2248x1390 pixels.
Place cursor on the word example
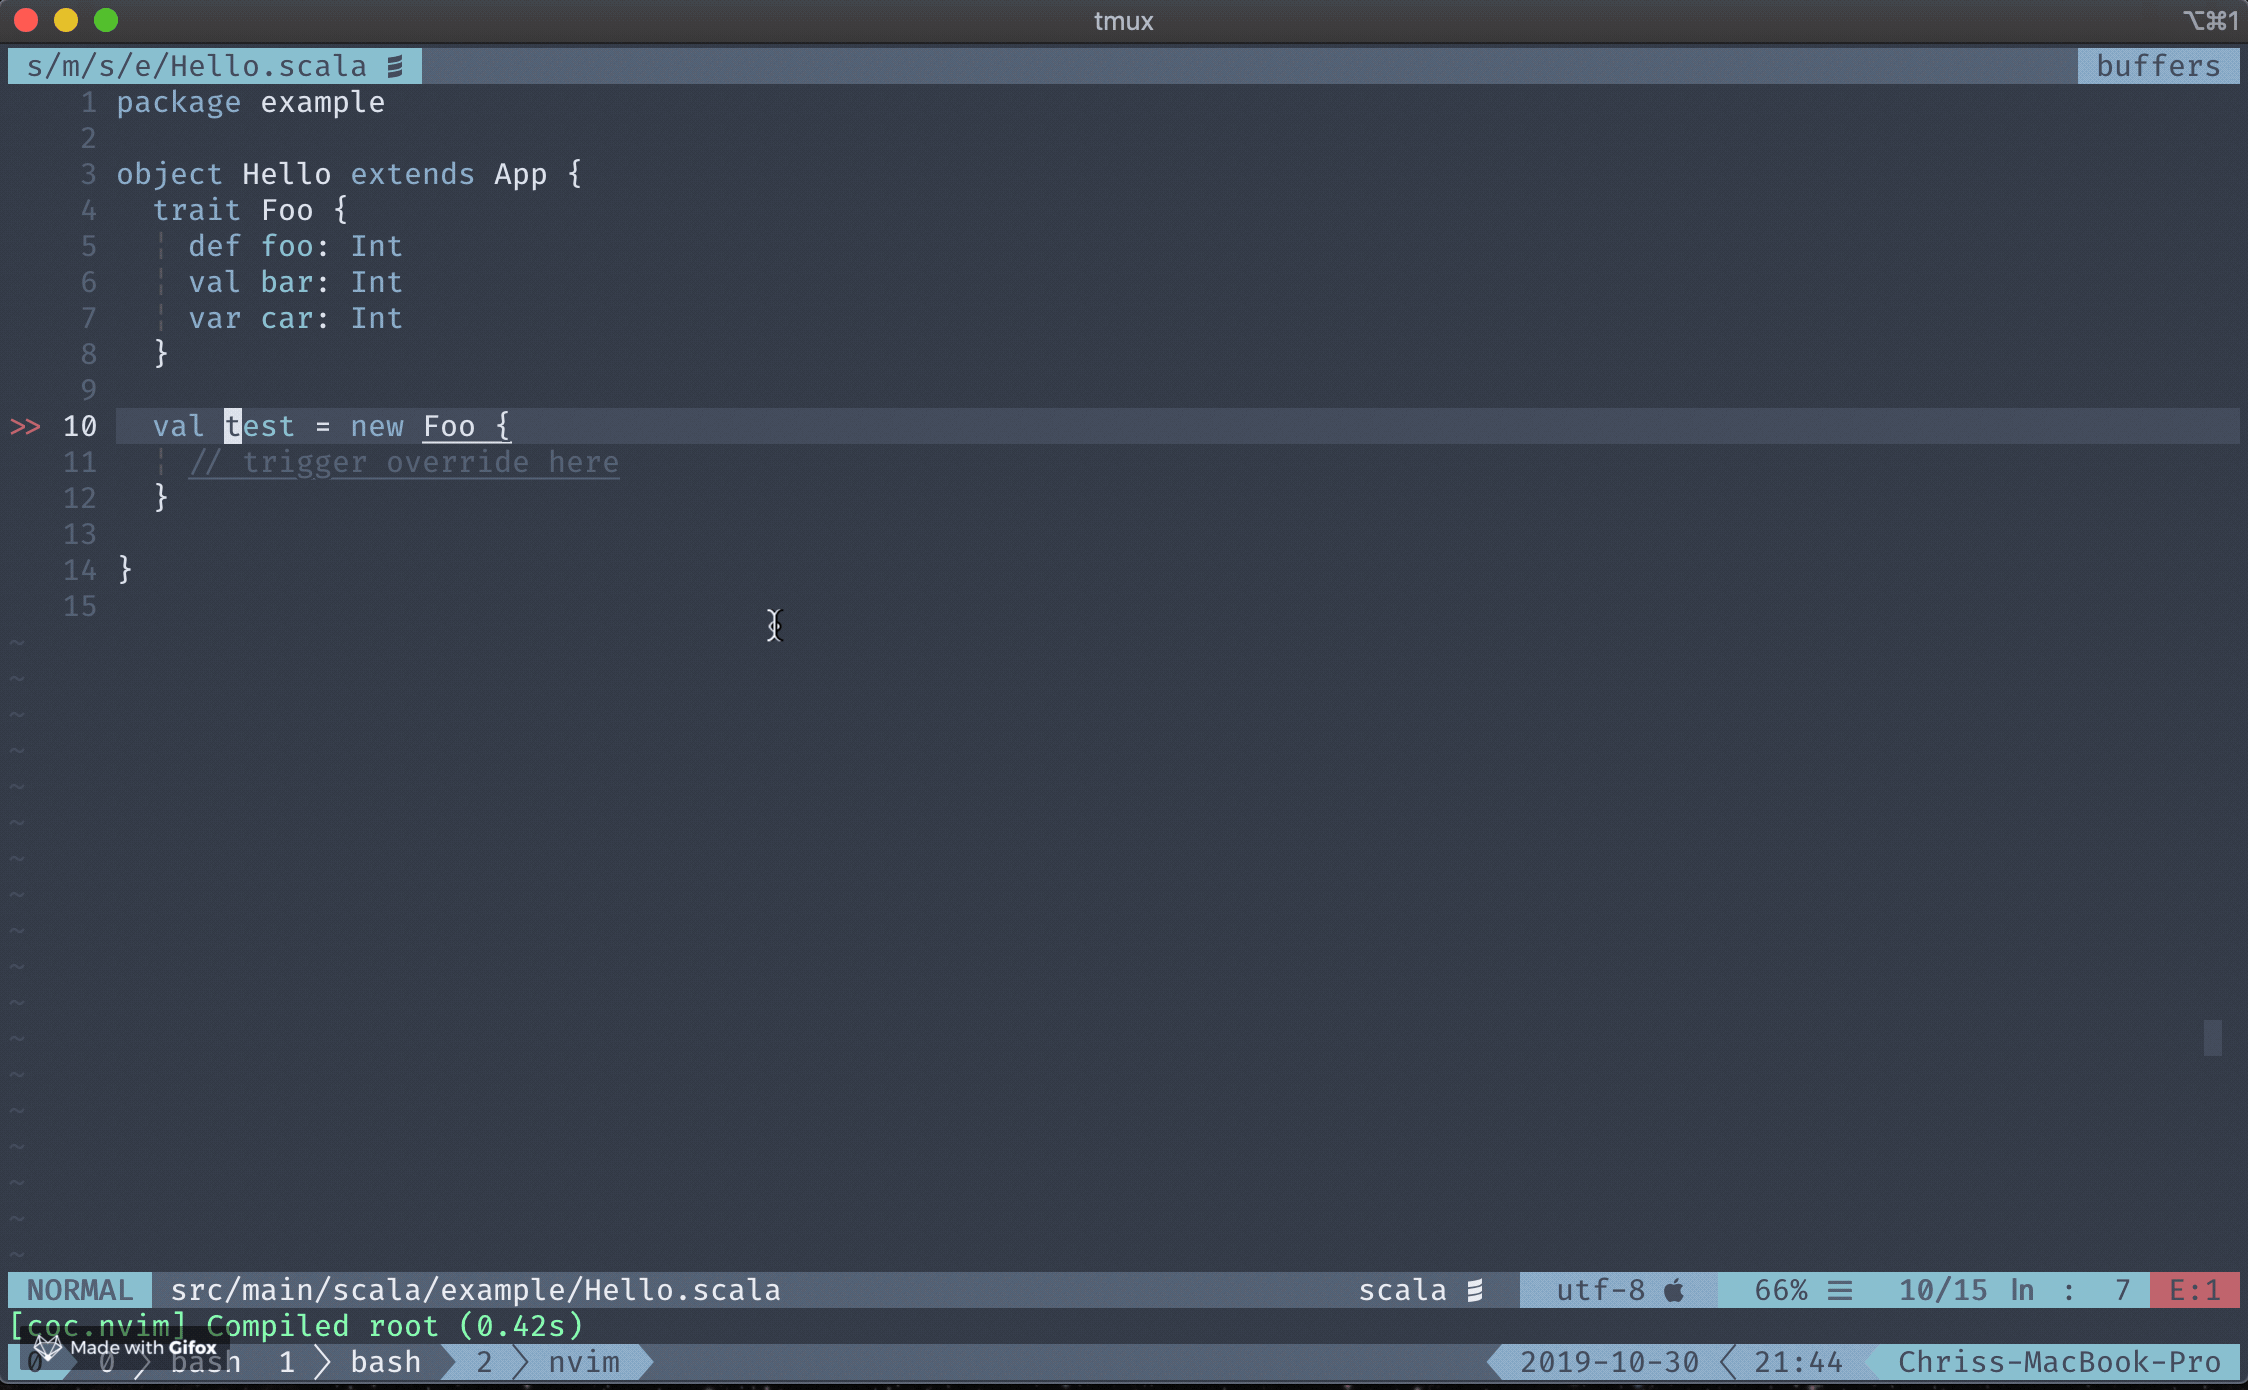tap(323, 102)
